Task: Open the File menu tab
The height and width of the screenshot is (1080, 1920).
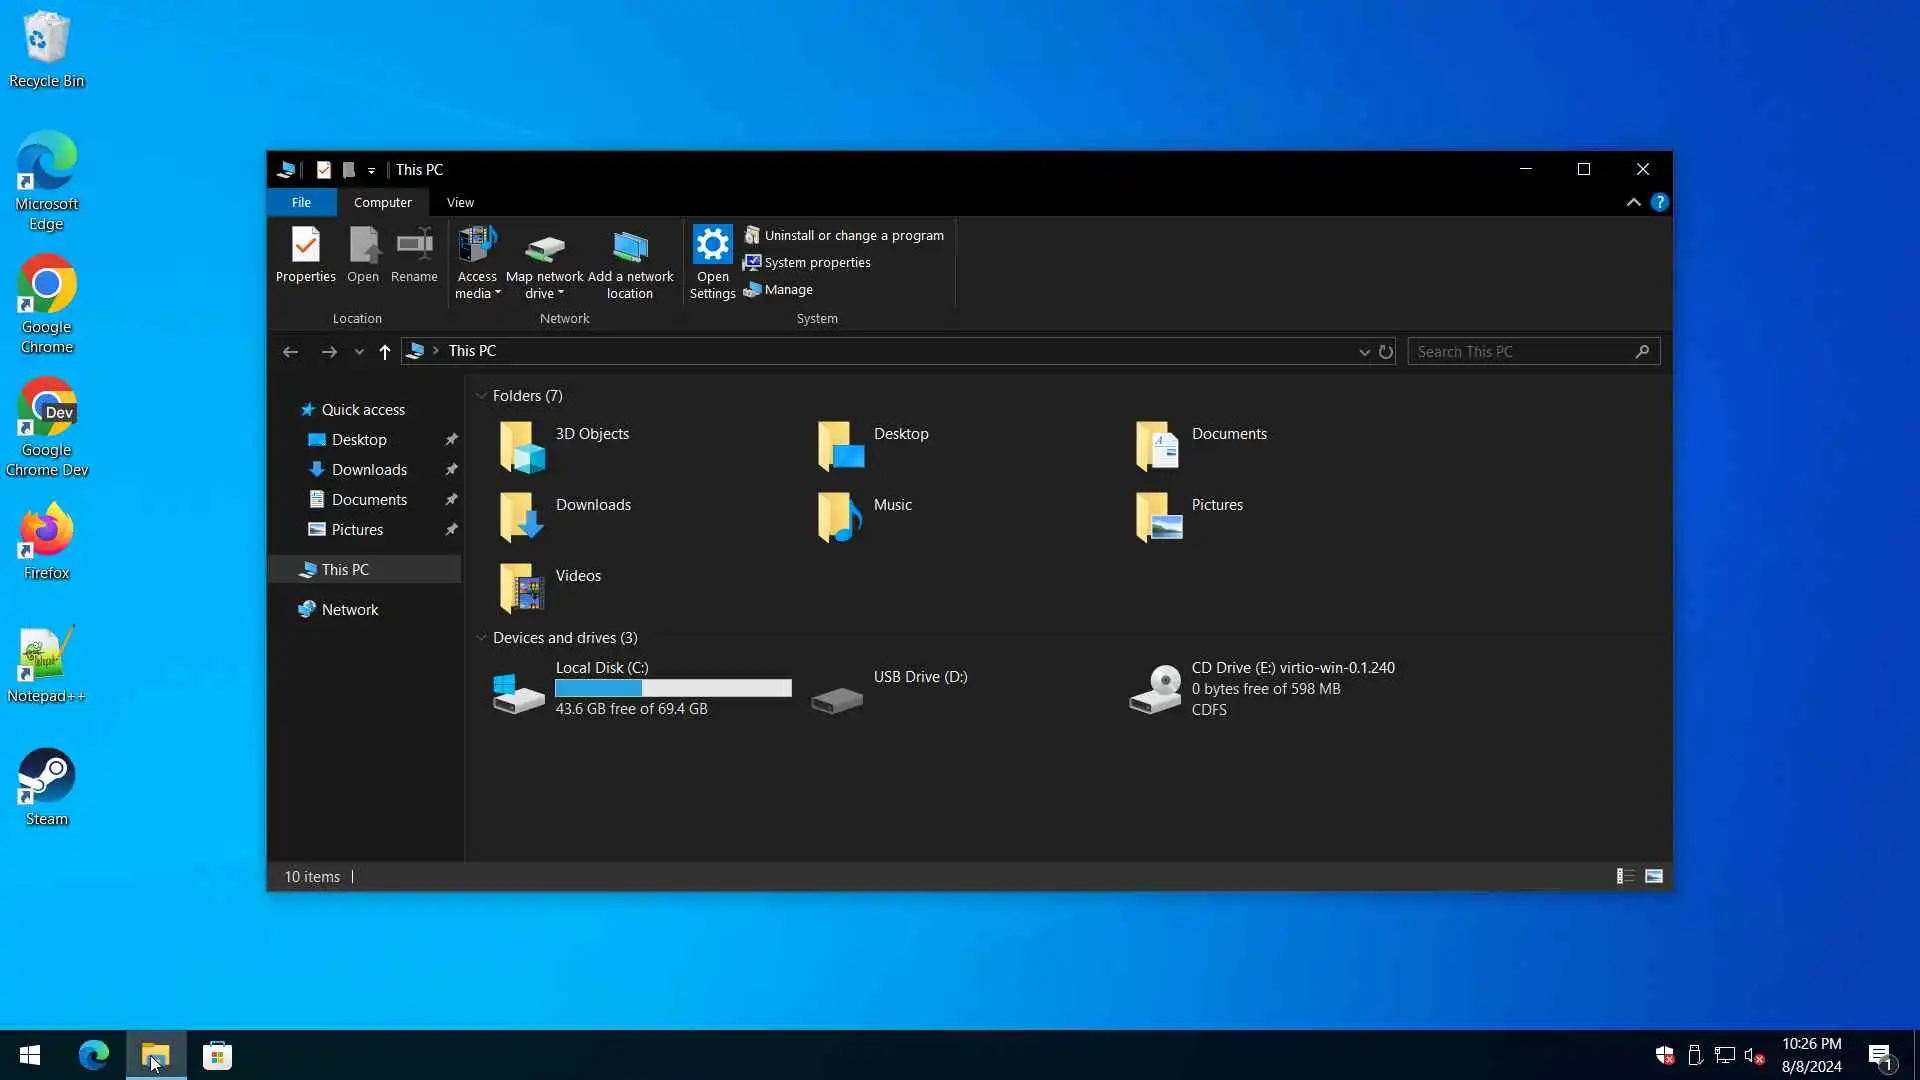Action: (301, 203)
